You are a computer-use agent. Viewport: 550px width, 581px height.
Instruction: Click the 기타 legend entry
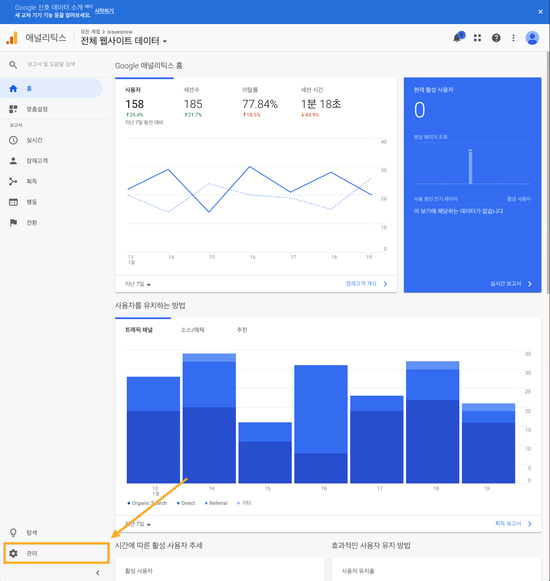(x=244, y=503)
